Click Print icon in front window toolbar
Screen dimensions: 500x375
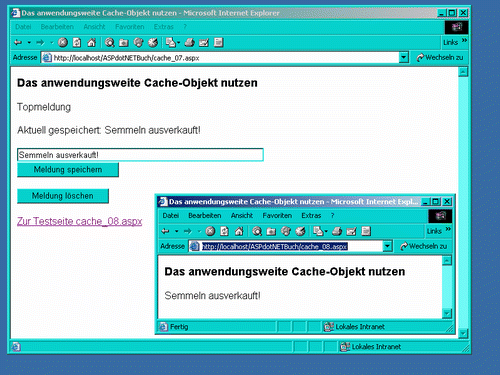[x=337, y=231]
